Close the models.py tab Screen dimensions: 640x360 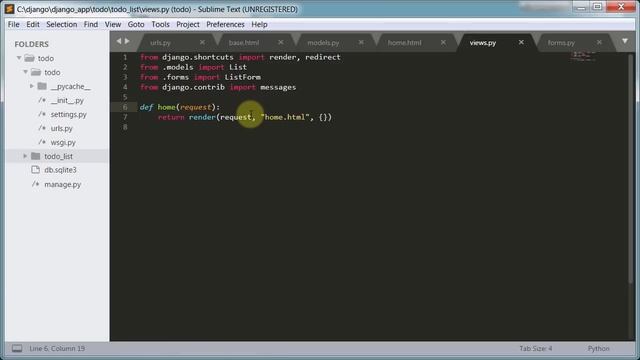[x=361, y=42]
